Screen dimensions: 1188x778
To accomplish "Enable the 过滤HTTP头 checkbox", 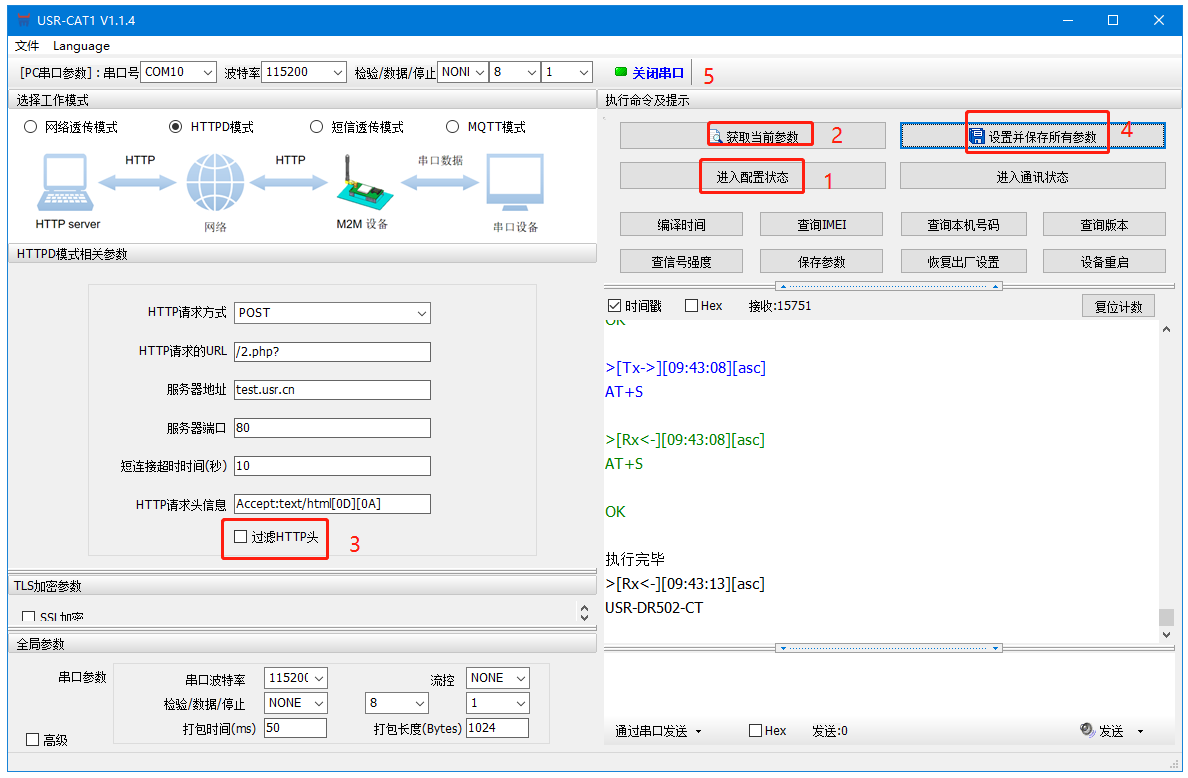I will 240,537.
